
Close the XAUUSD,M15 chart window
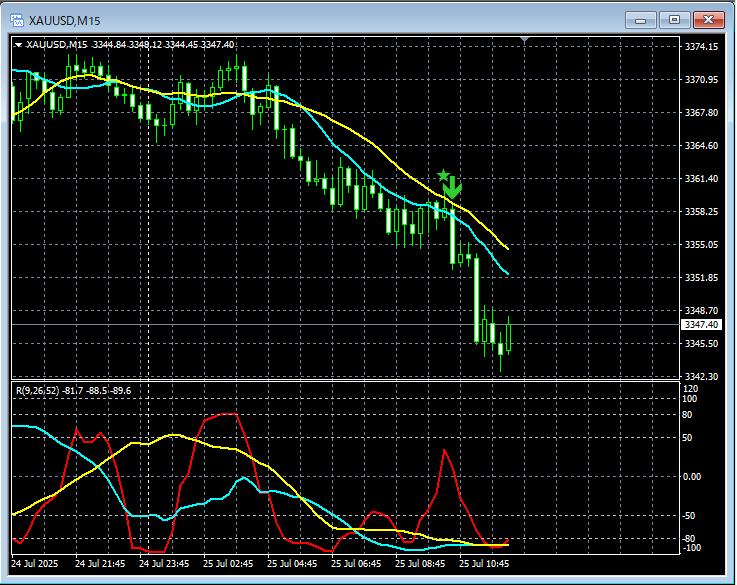[710, 19]
